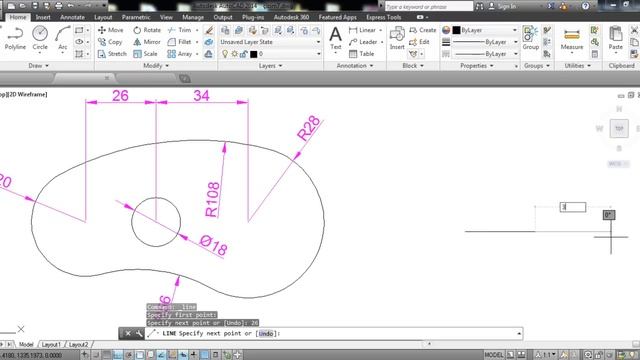Expand the Annotation panel
This screenshot has height=360, width=640.
(354, 66)
